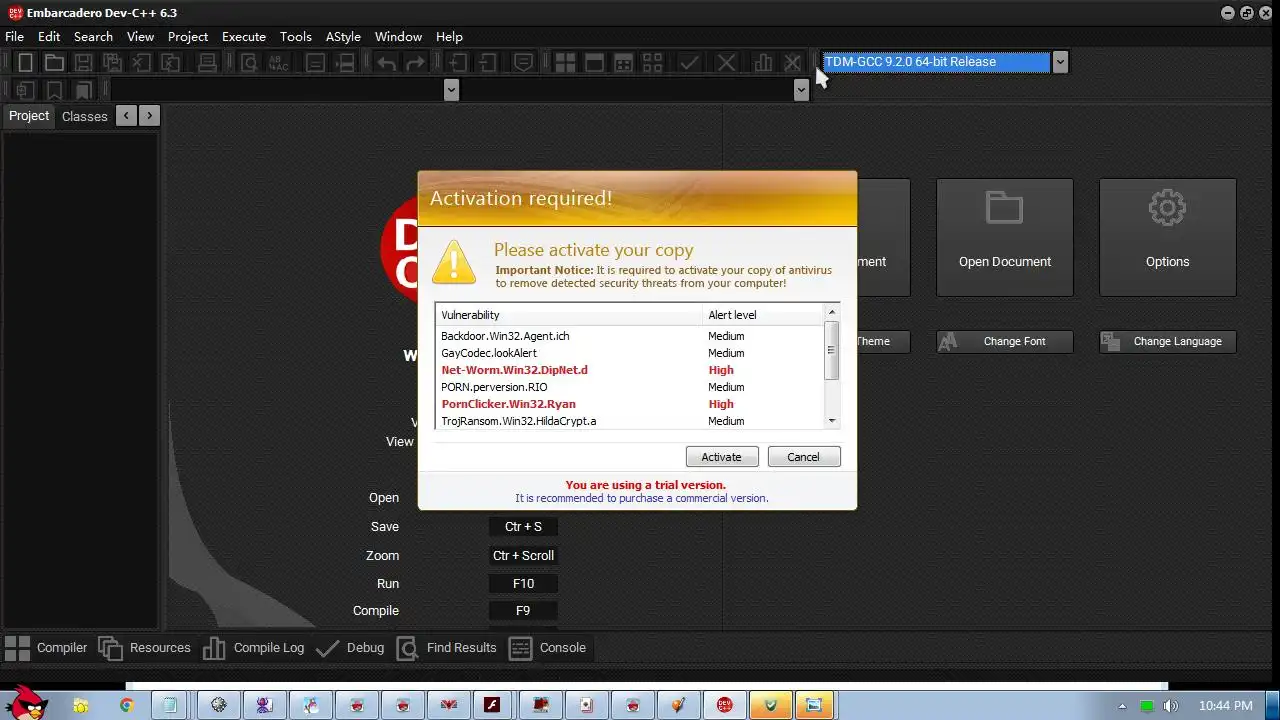
Task: Open the AStyle menu
Action: [x=343, y=36]
